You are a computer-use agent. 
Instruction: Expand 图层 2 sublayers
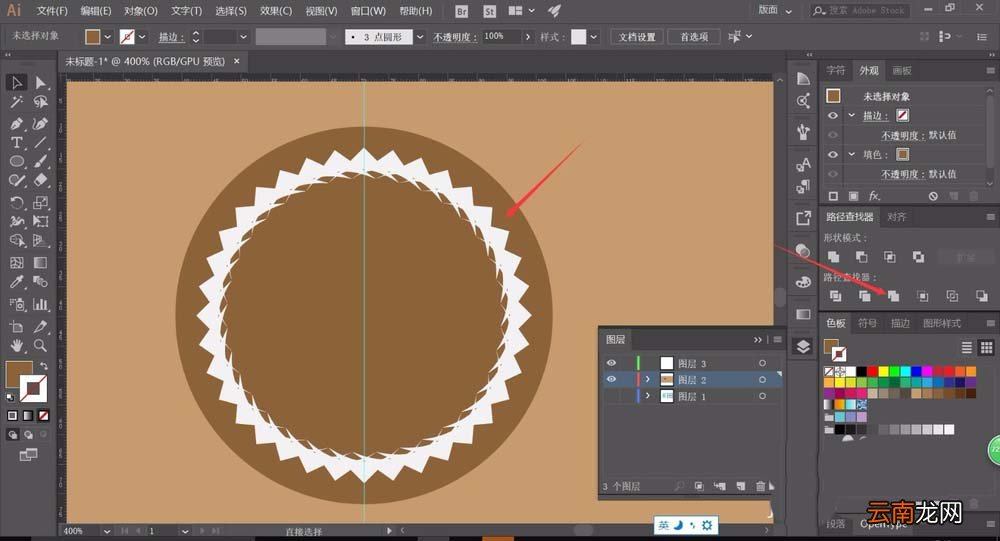648,380
